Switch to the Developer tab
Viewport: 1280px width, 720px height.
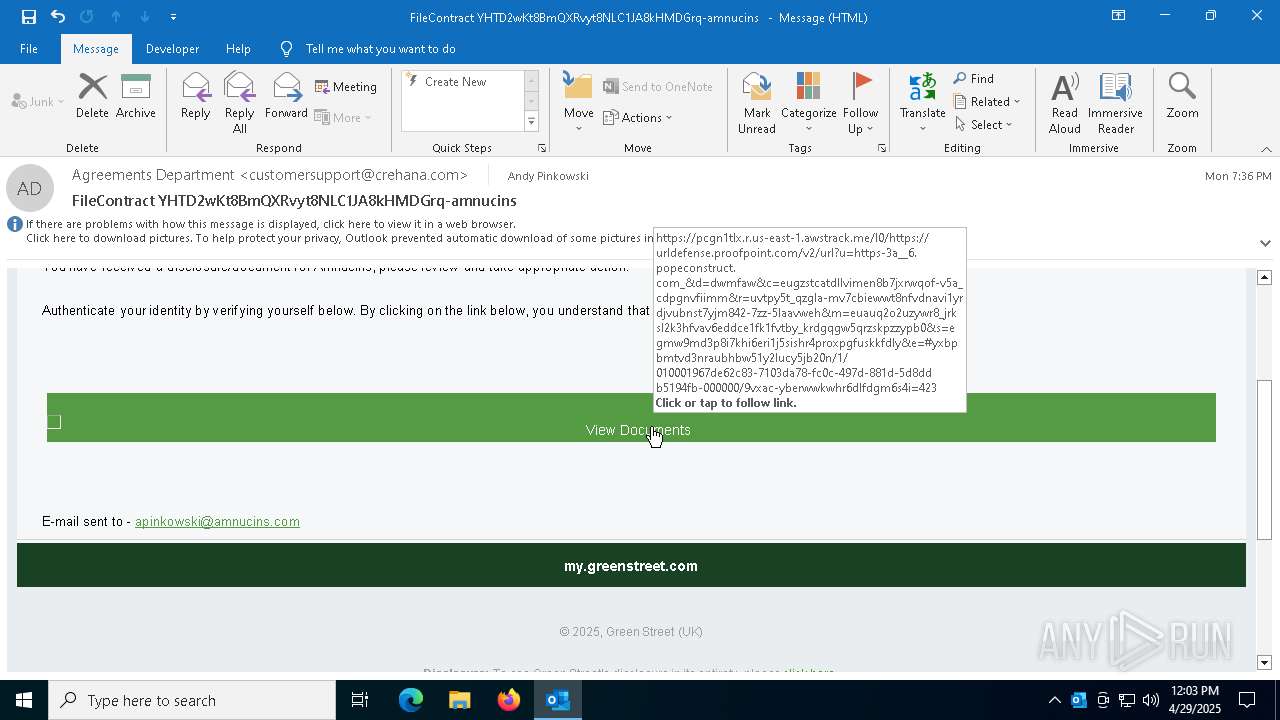pyautogui.click(x=172, y=48)
